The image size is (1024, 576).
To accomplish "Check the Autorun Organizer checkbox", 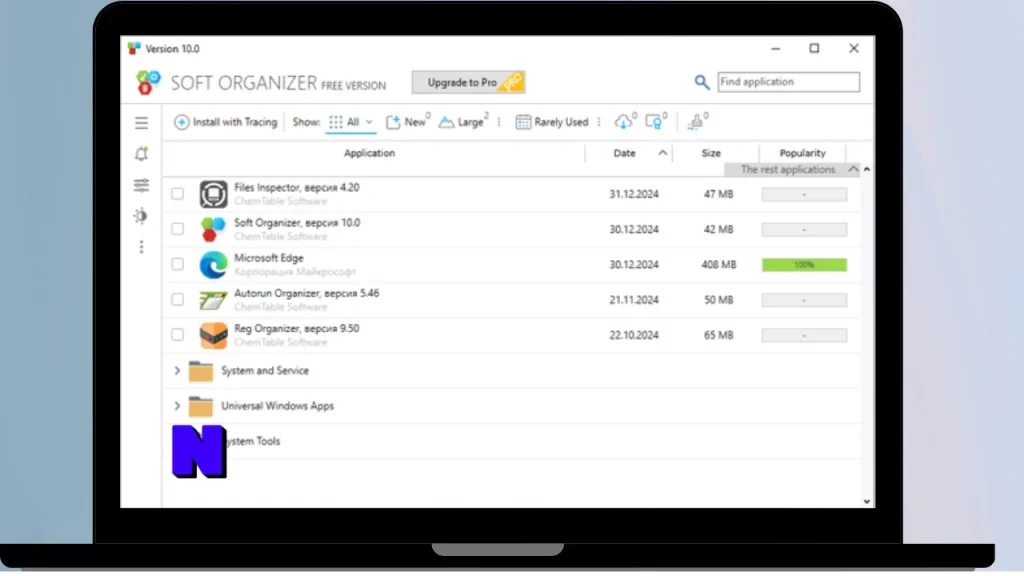I will (178, 300).
